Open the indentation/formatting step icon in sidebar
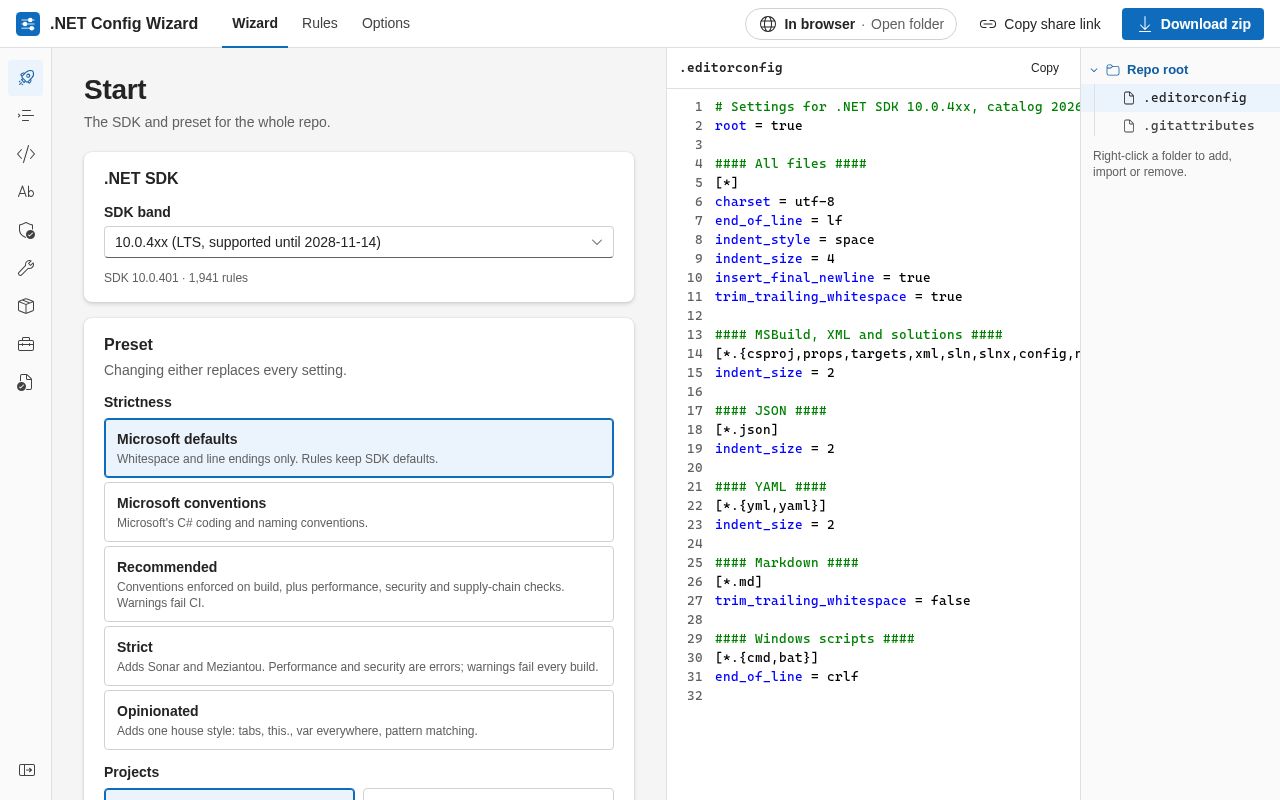Image resolution: width=1280 pixels, height=800 pixels. [26, 116]
